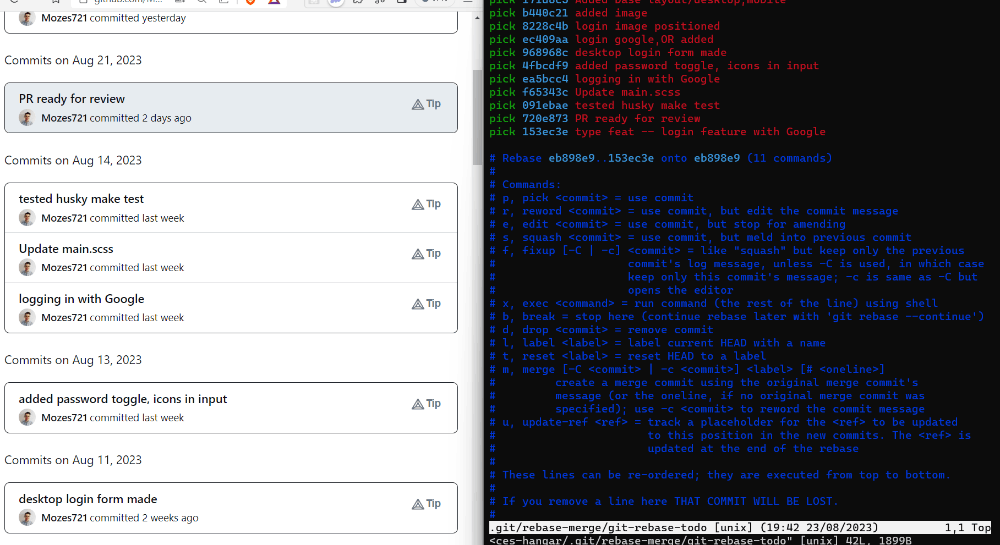Click the 'm, merge [-C <commit>' help line

[687, 370]
